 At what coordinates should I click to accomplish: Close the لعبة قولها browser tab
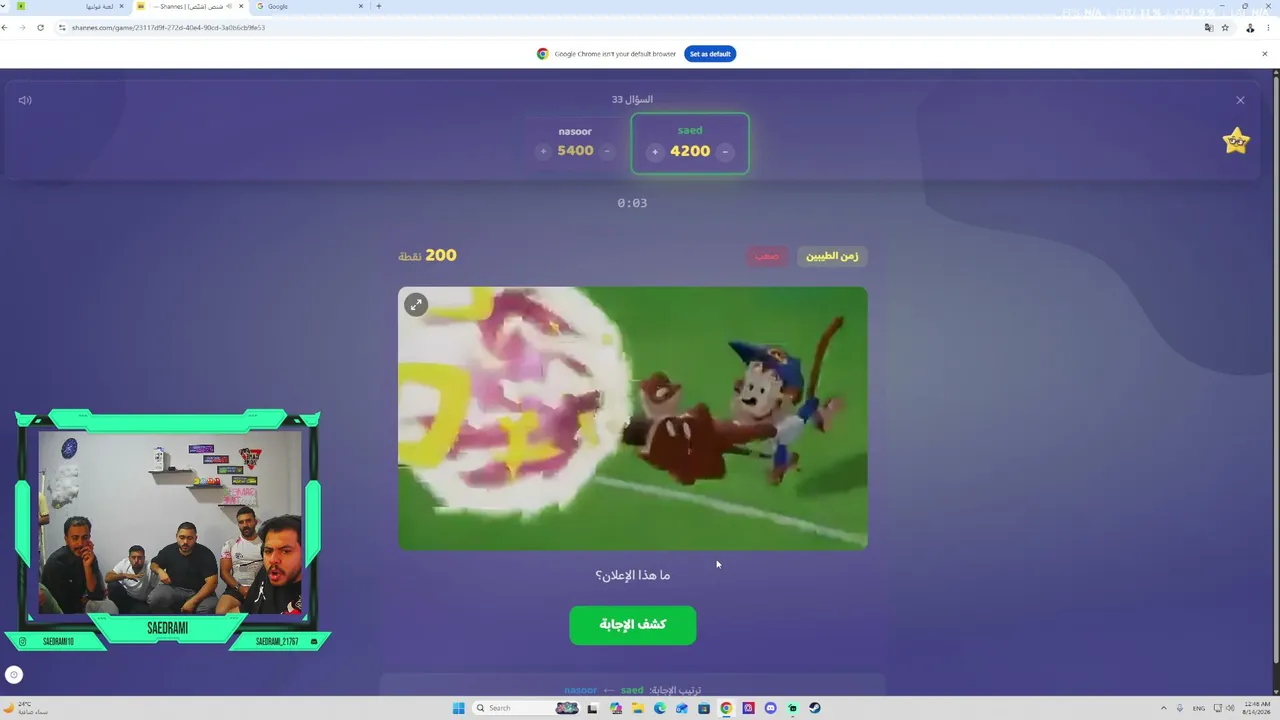point(122,6)
